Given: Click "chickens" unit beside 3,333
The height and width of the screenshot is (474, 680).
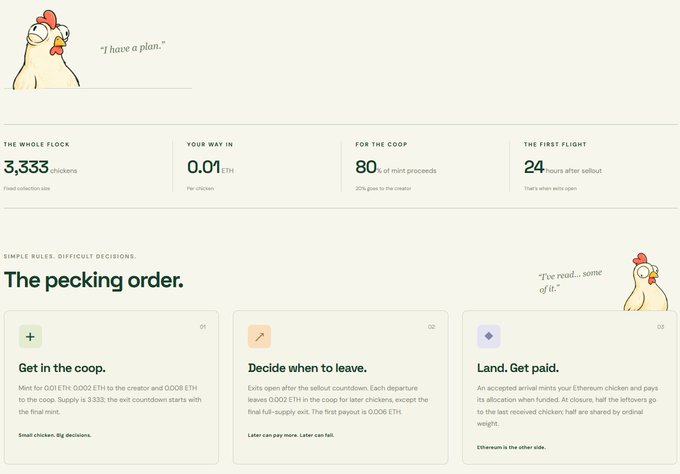Looking at the screenshot, I should pos(64,171).
